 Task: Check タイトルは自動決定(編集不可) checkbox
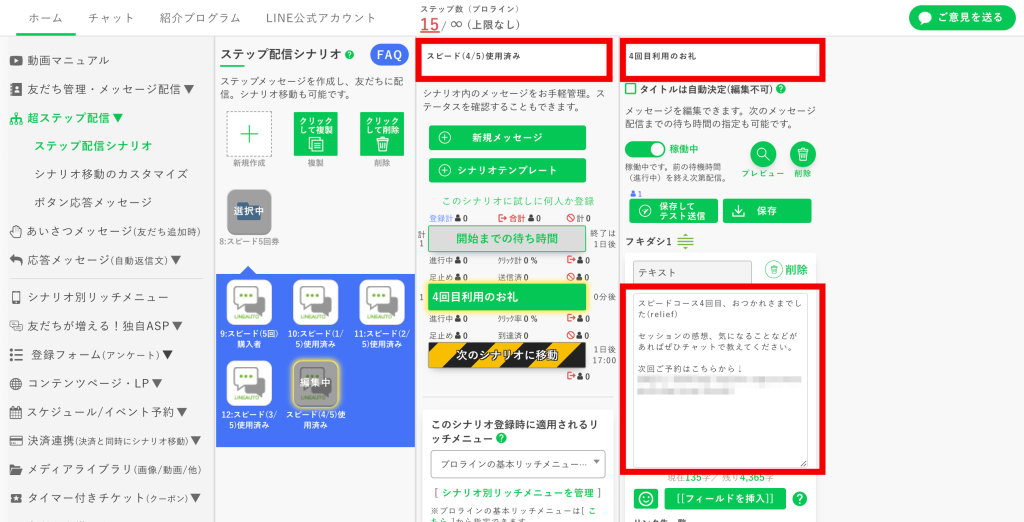coord(631,89)
